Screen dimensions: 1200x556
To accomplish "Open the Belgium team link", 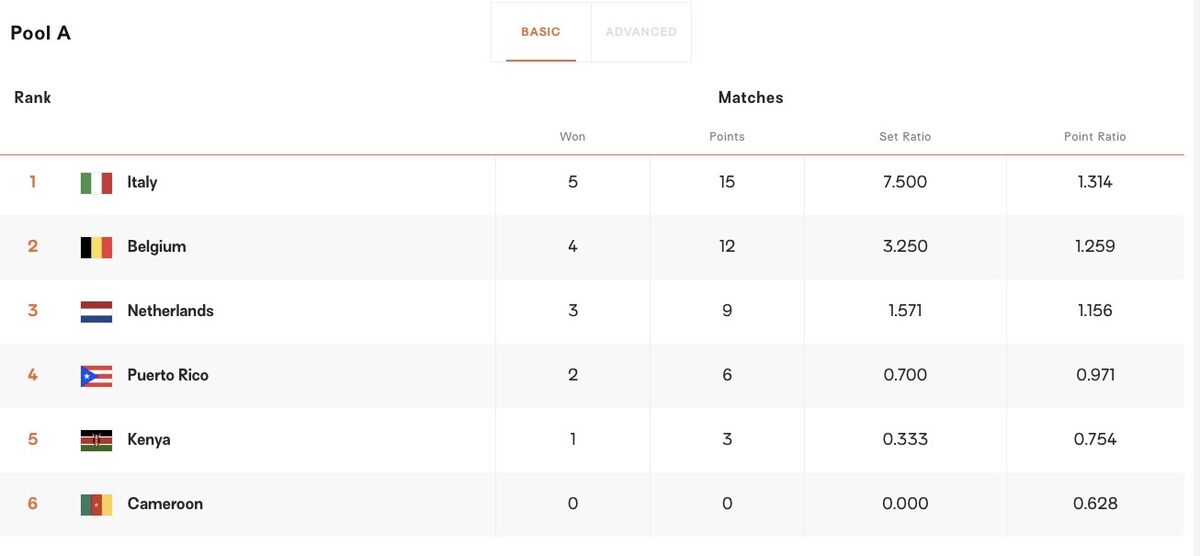I will 157,246.
